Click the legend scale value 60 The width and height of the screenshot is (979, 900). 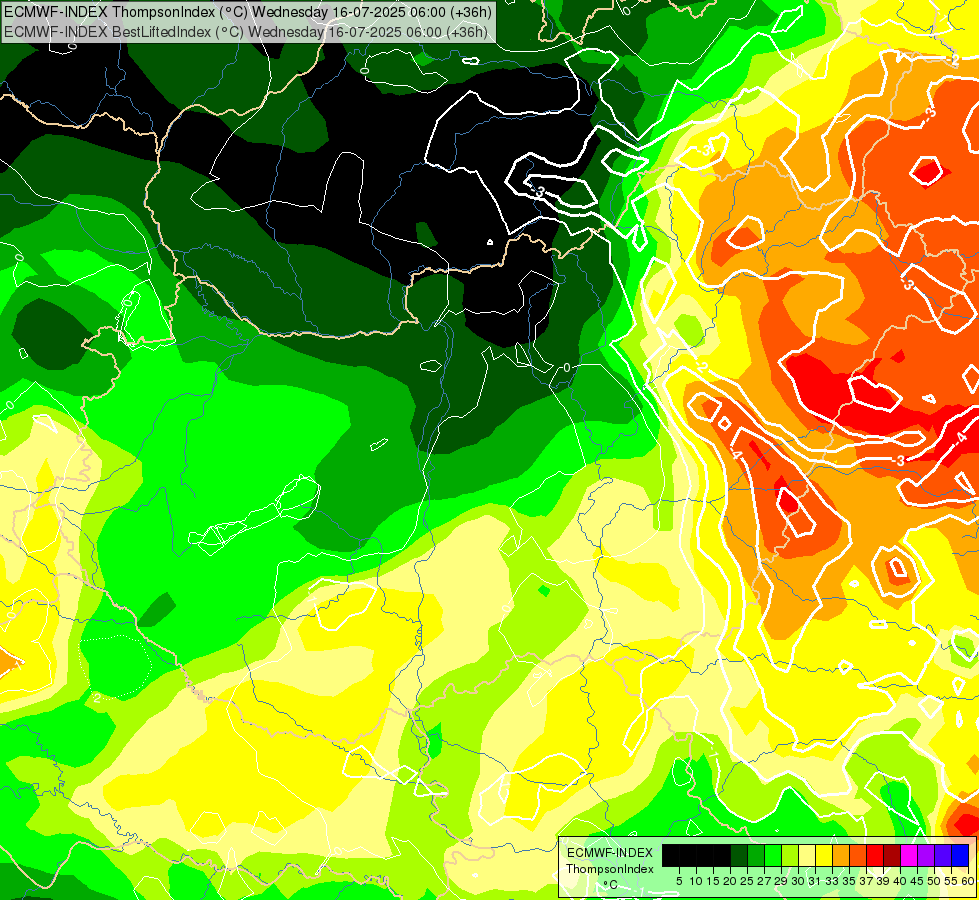(968, 881)
